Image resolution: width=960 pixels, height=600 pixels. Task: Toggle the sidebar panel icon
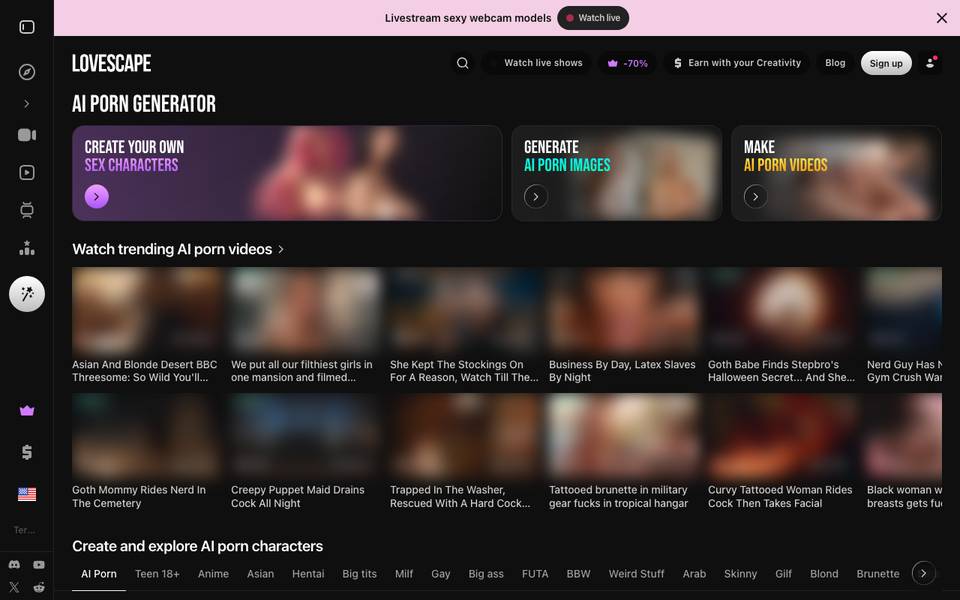pyautogui.click(x=27, y=27)
